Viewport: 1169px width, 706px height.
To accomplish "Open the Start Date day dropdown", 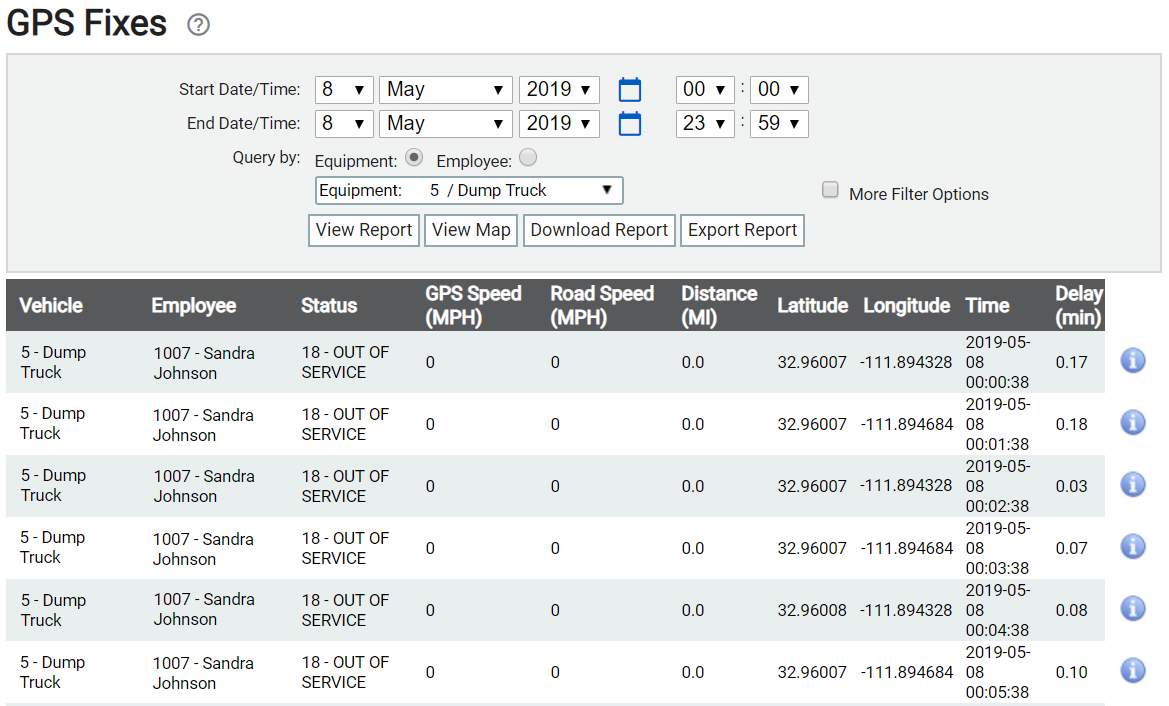I will pos(344,89).
